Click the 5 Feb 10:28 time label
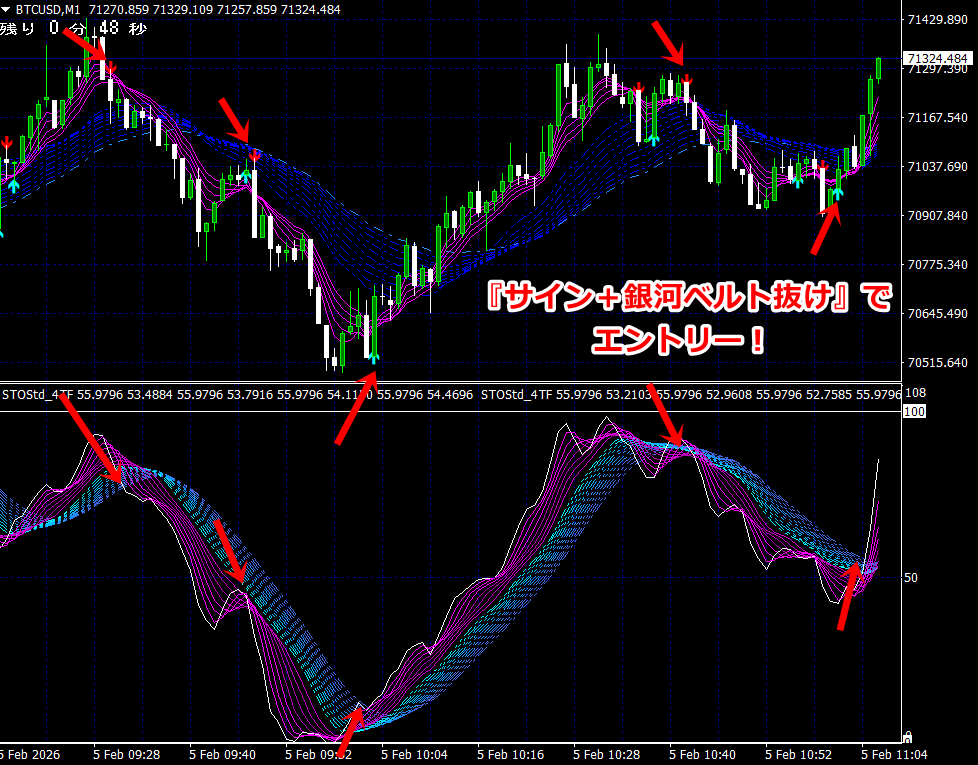Viewport: 978px width, 765px height. pyautogui.click(x=607, y=755)
